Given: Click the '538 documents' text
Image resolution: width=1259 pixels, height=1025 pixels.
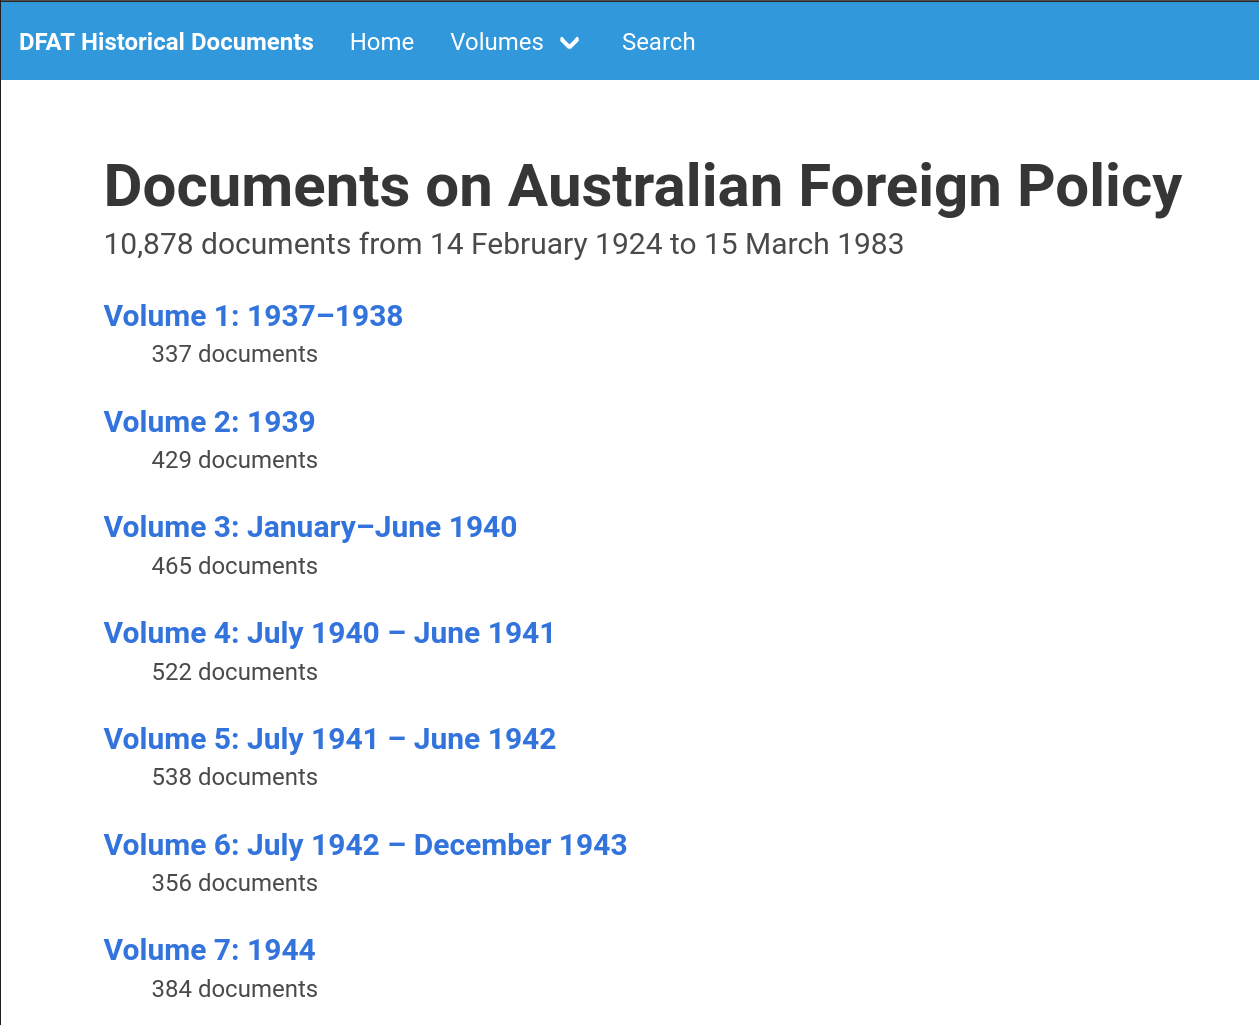Looking at the screenshot, I should point(234,777).
